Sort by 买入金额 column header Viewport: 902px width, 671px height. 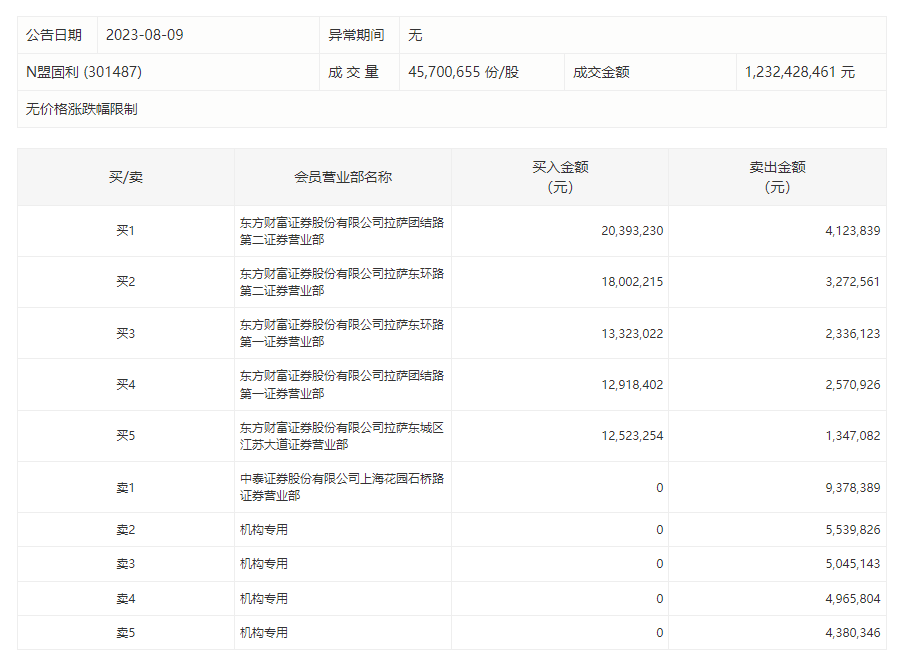(560, 177)
